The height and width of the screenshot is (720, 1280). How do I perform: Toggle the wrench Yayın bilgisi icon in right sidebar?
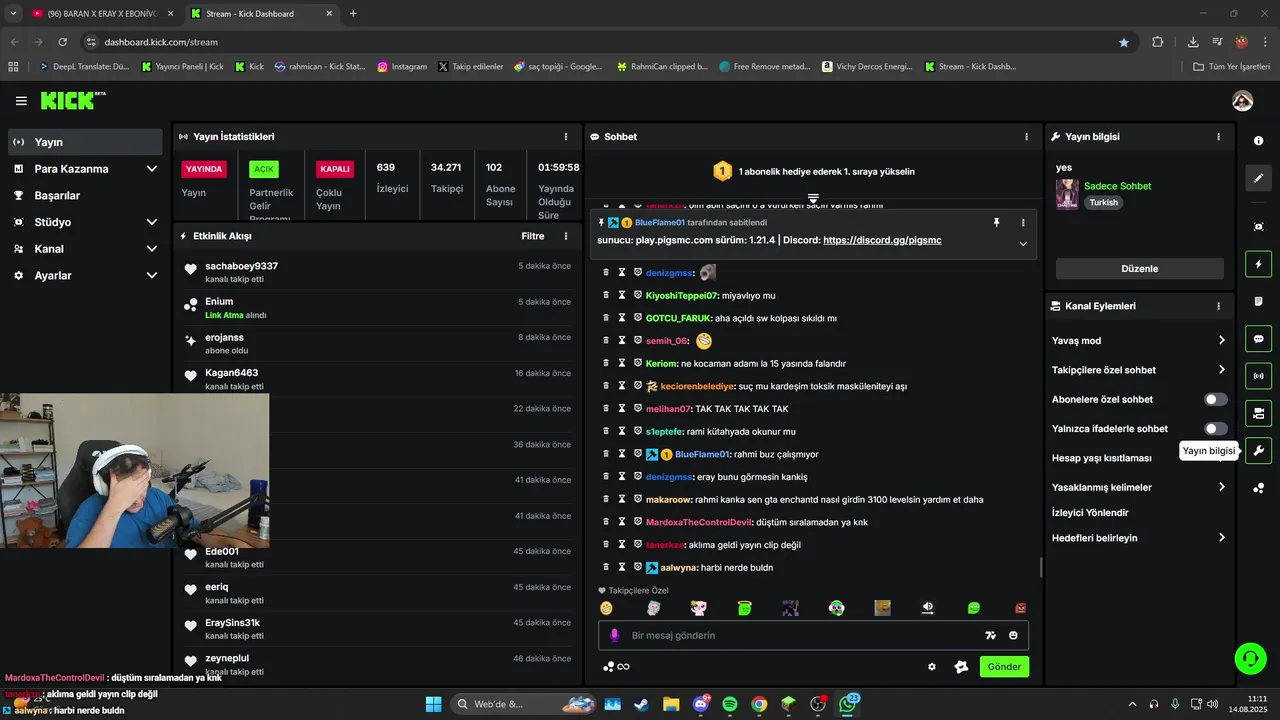pos(1259,451)
